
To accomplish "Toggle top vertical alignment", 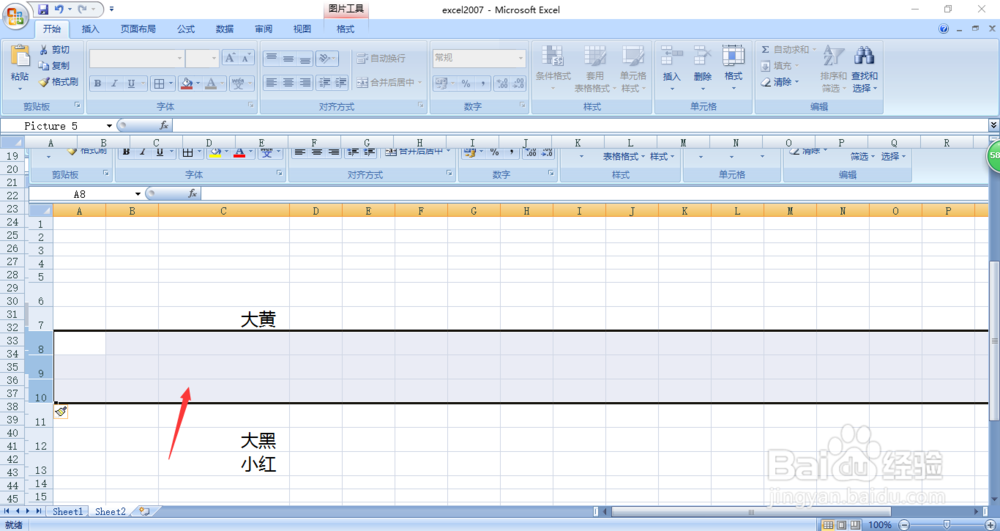I will (x=272, y=58).
